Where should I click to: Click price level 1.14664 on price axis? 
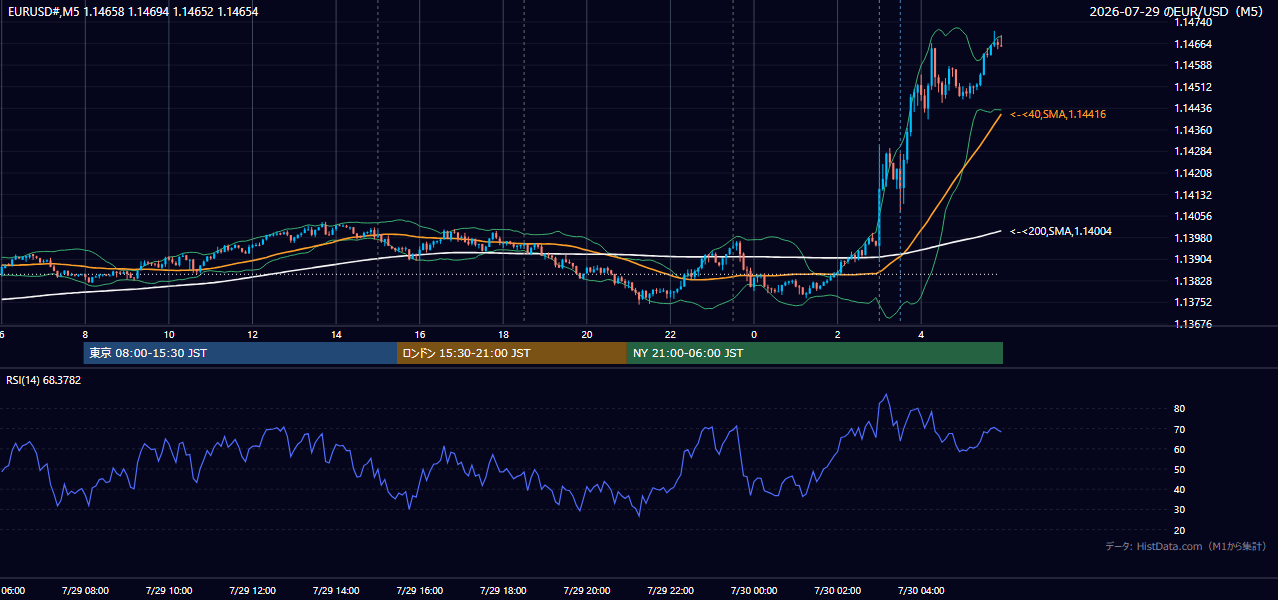pos(1192,44)
